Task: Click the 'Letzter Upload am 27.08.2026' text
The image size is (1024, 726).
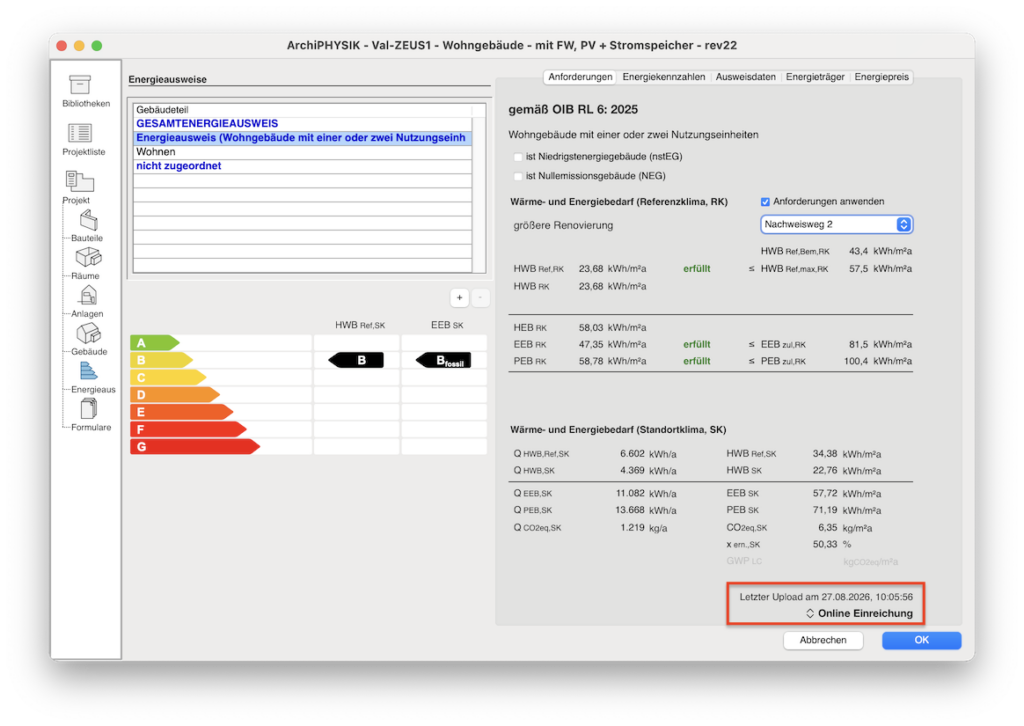Action: click(826, 597)
